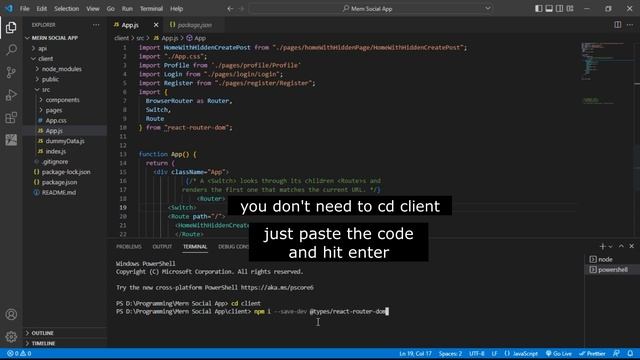This screenshot has height=360, width=640.
Task: Click the Go Live status bar button
Action: pos(559,353)
